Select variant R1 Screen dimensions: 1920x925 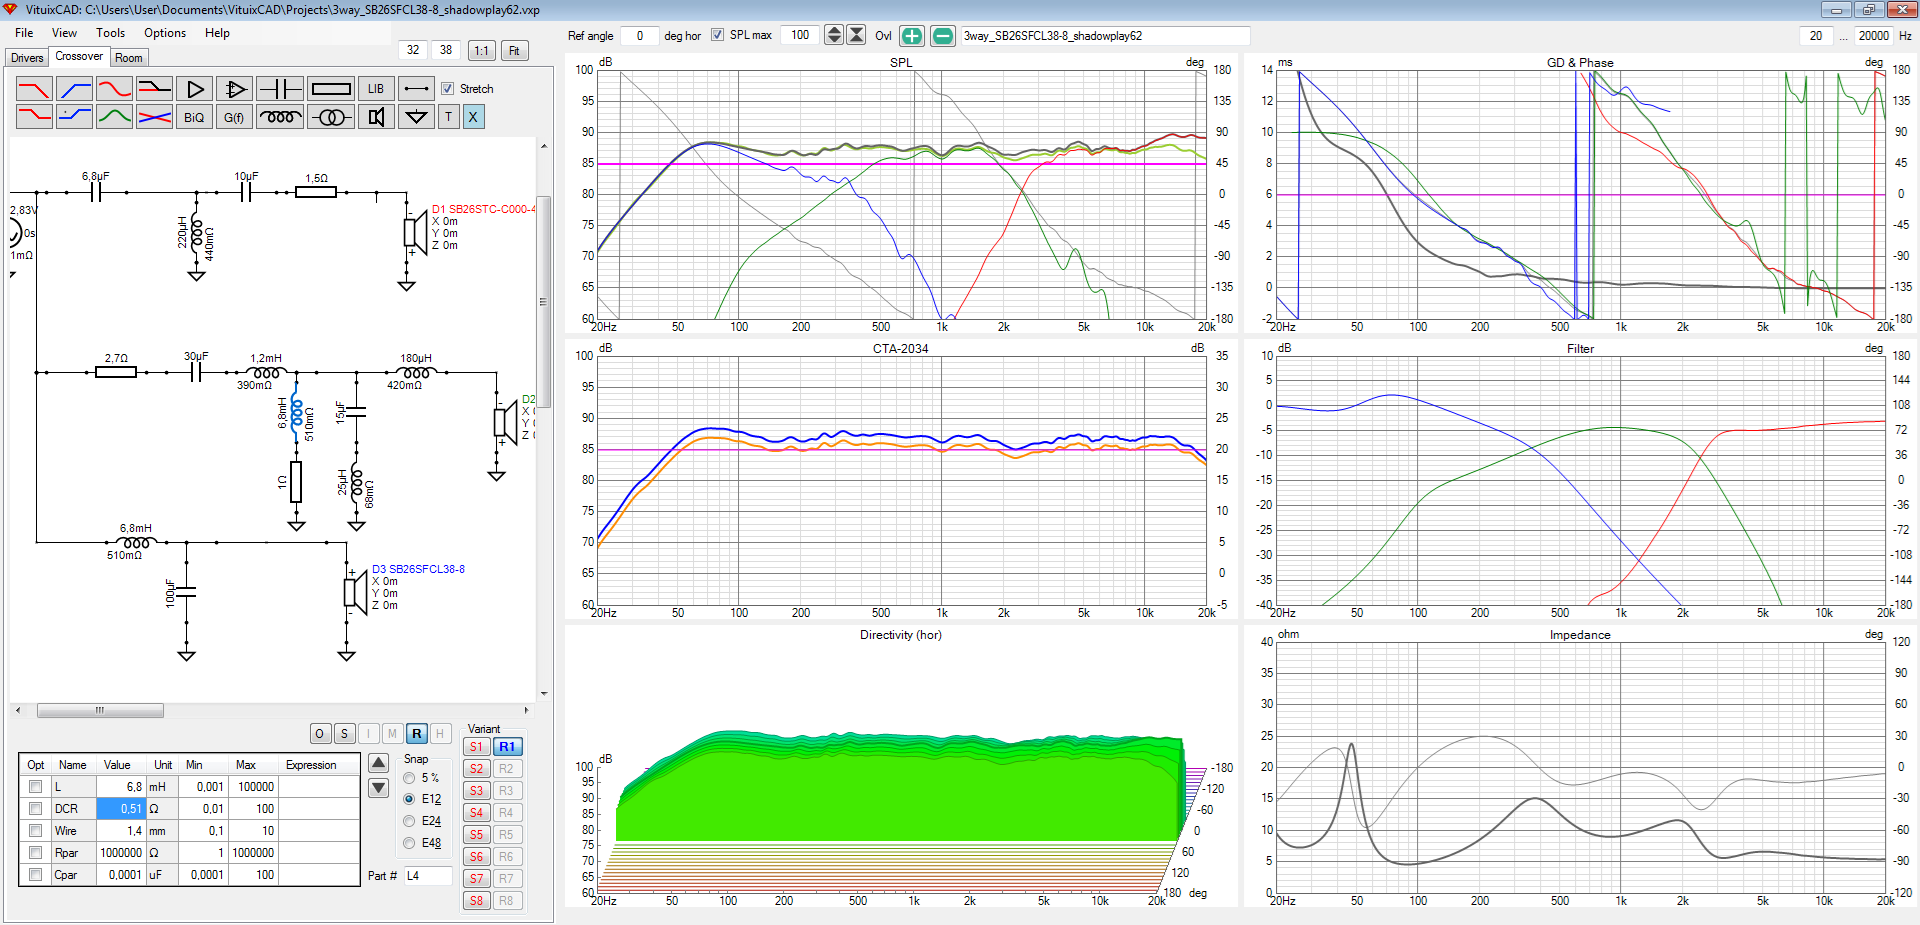[508, 747]
